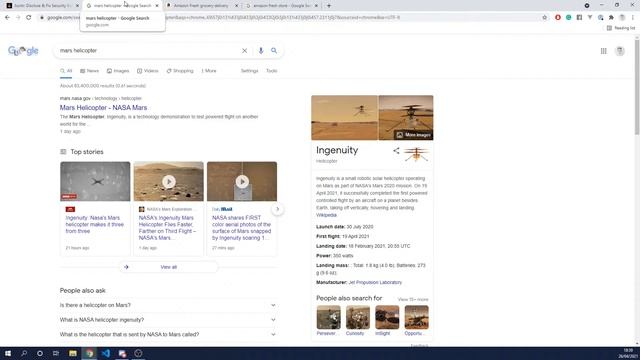Screen dimensions: 640x360
Task: Open the search Settings menu
Action: coord(249,71)
